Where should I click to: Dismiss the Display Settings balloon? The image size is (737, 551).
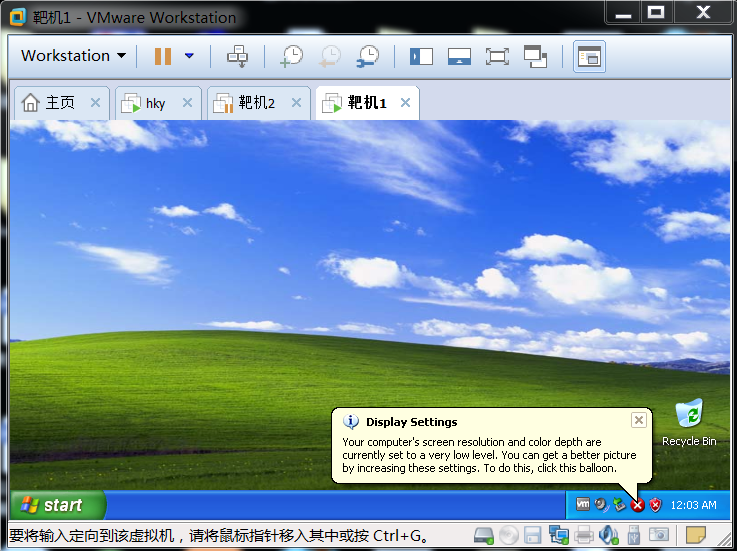coord(639,420)
